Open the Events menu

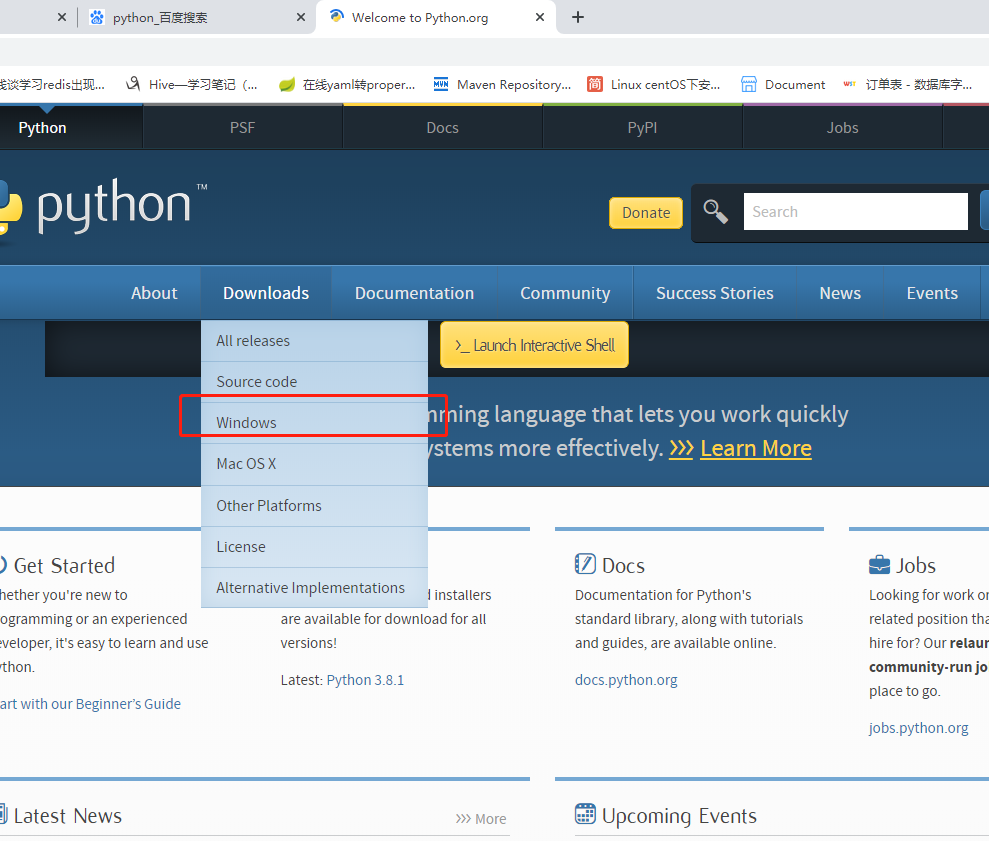point(932,293)
